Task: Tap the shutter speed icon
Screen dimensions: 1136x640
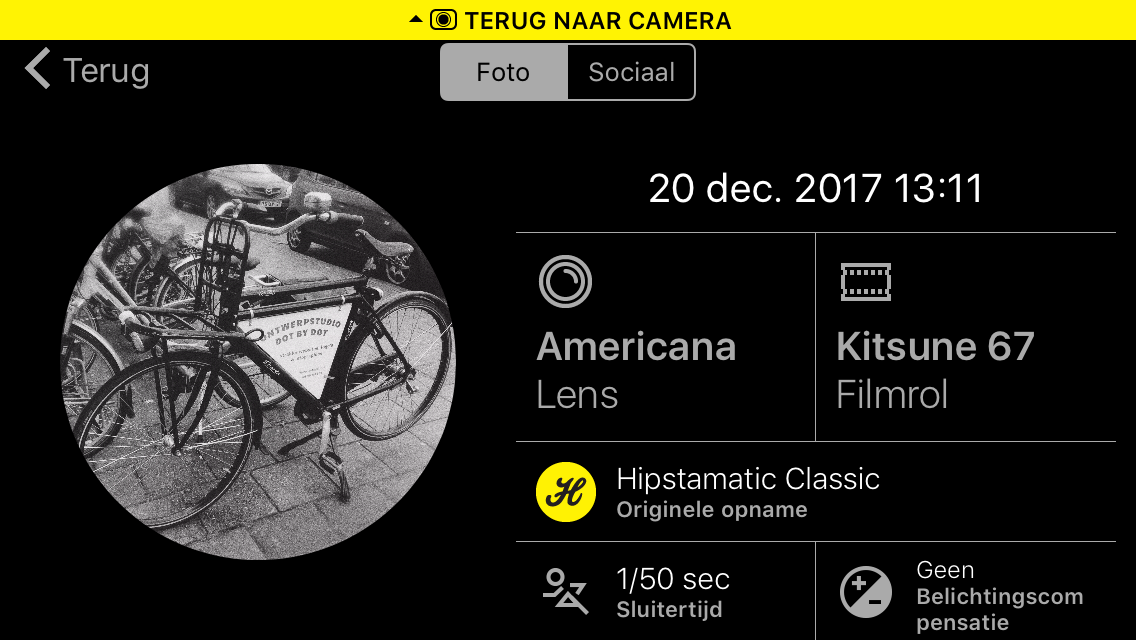Action: (565, 591)
